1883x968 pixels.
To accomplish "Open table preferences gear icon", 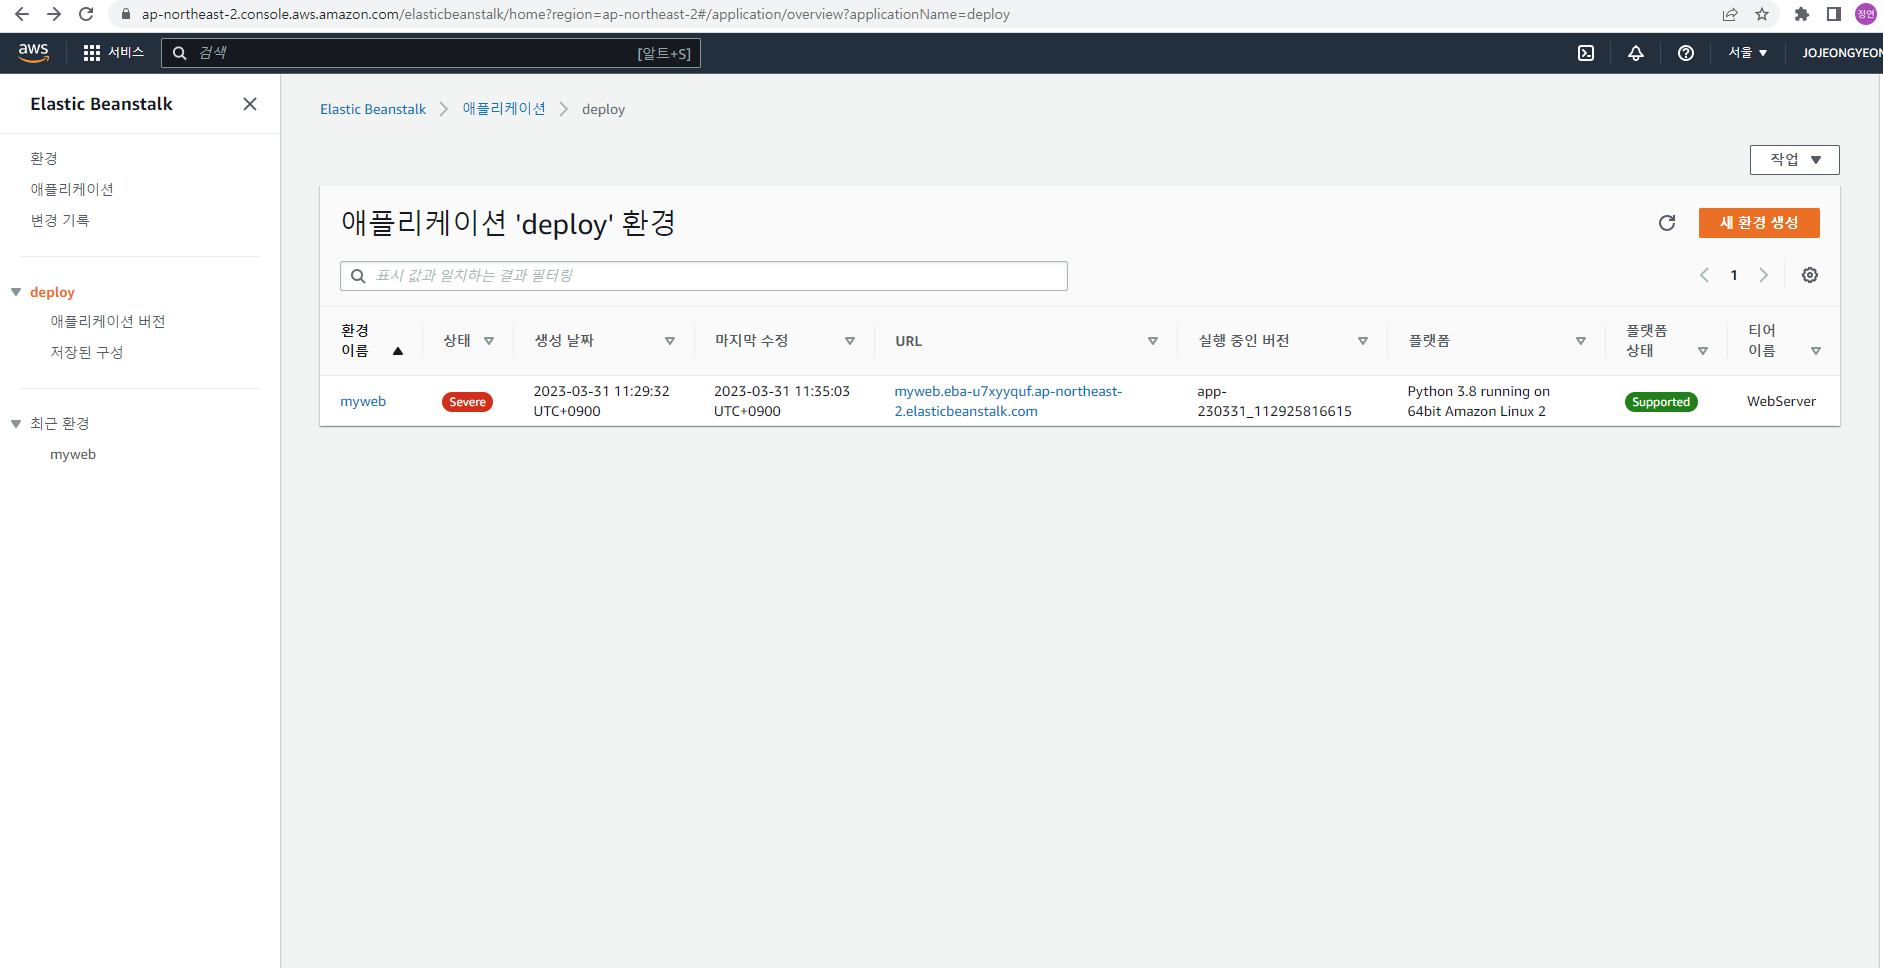I will [1810, 275].
